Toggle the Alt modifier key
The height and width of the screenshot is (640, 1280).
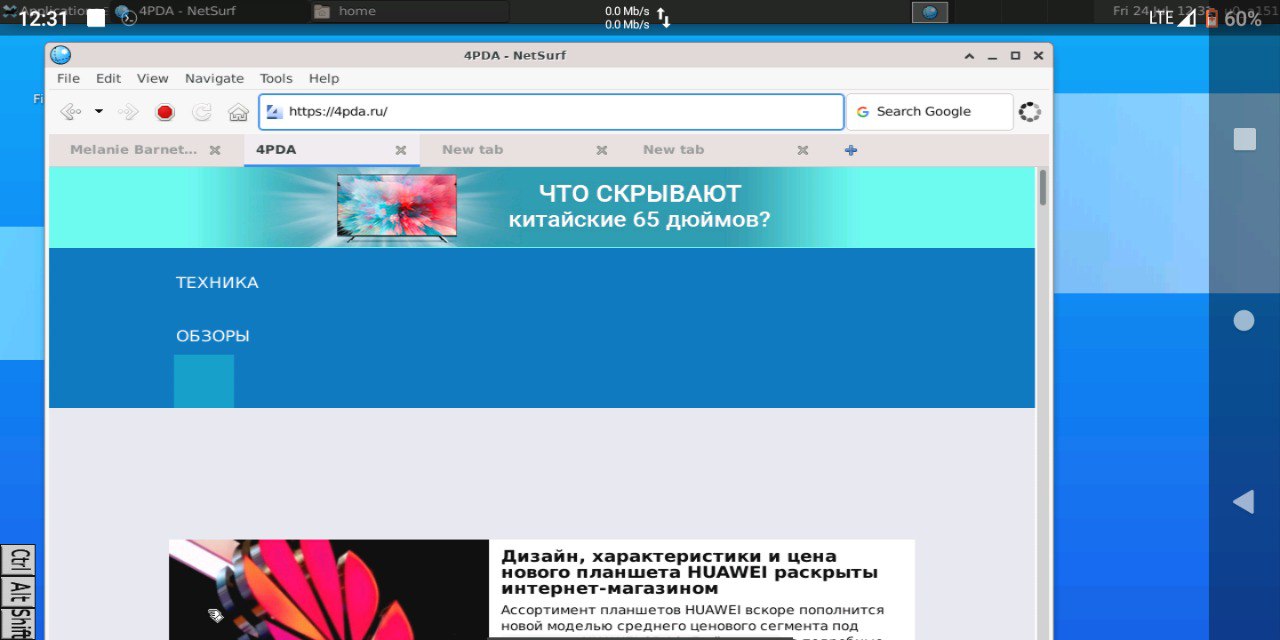click(x=20, y=591)
